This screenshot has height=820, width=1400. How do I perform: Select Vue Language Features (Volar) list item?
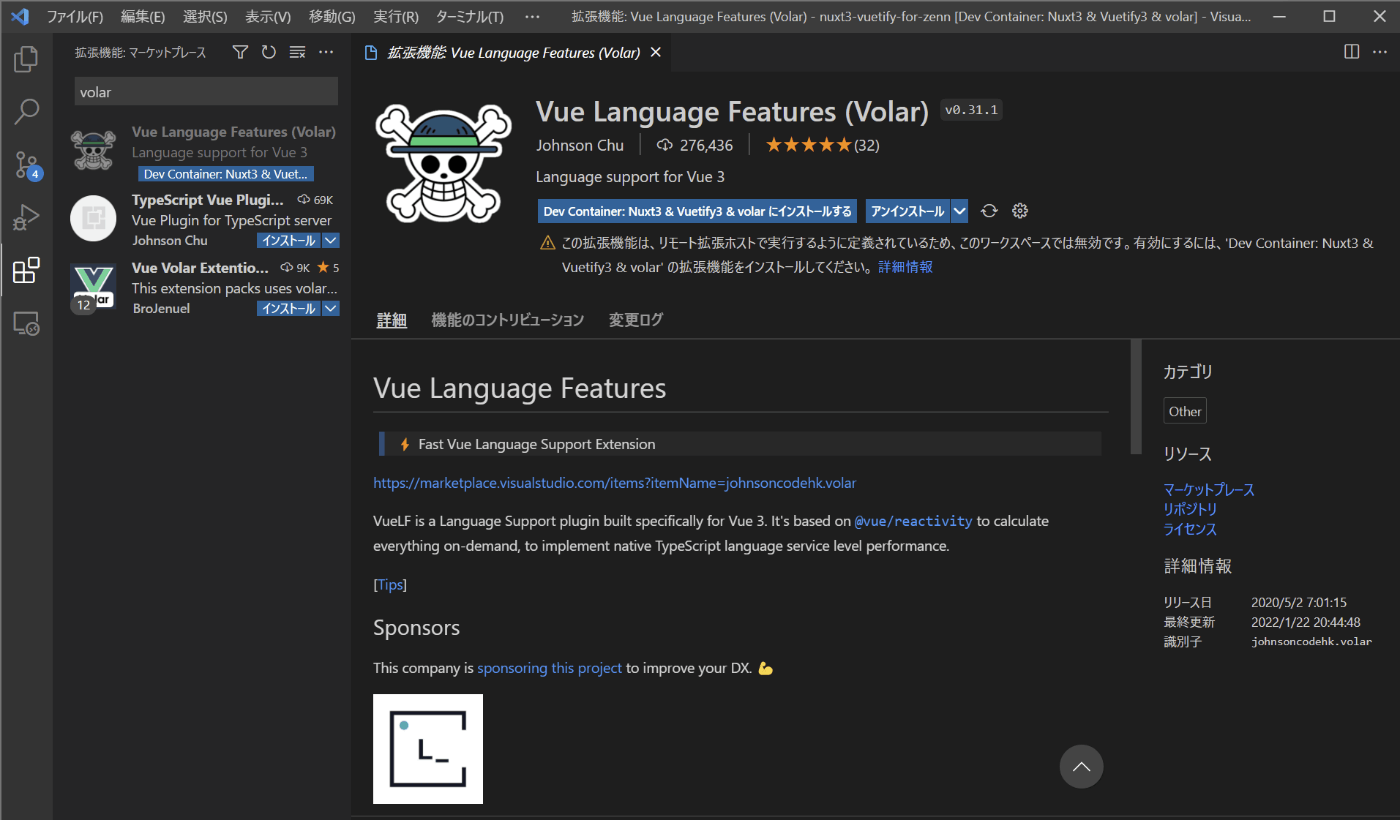204,151
